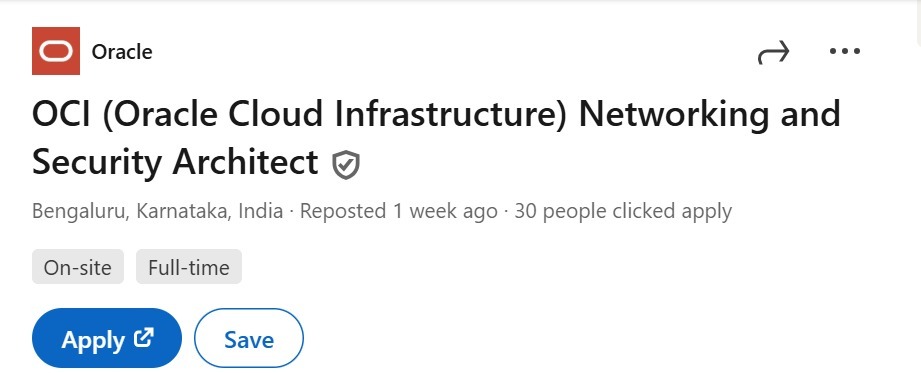This screenshot has width=921, height=373.
Task: Click Oracle Cloud Infrastructure in parentheses
Action: [x=334, y=114]
